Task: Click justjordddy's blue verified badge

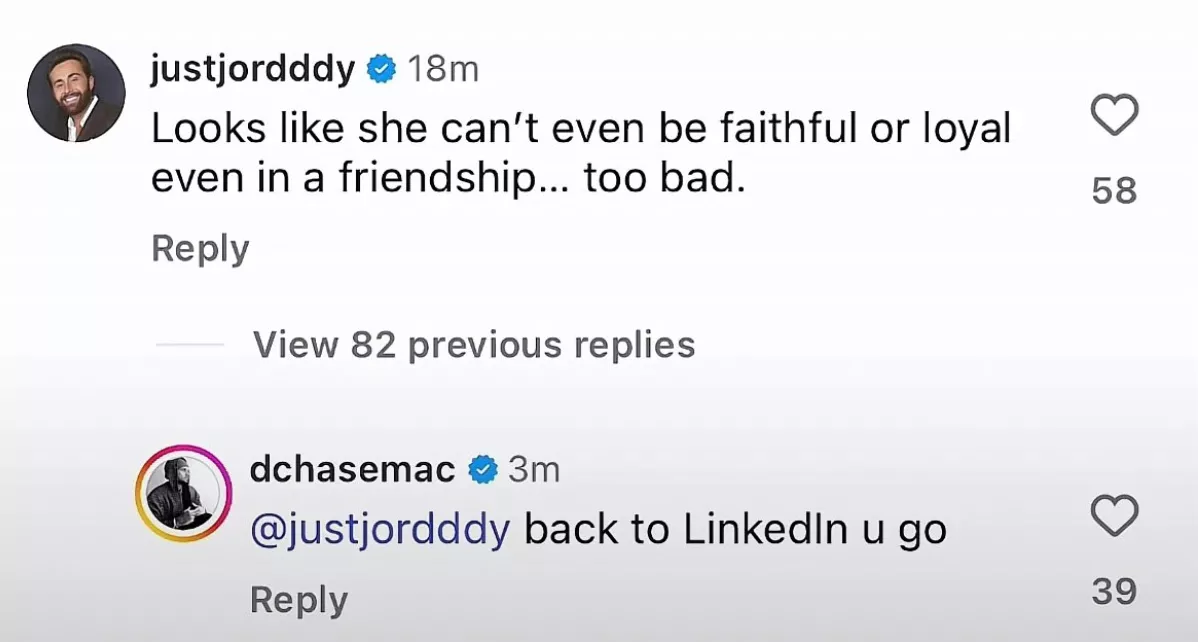Action: pos(381,69)
